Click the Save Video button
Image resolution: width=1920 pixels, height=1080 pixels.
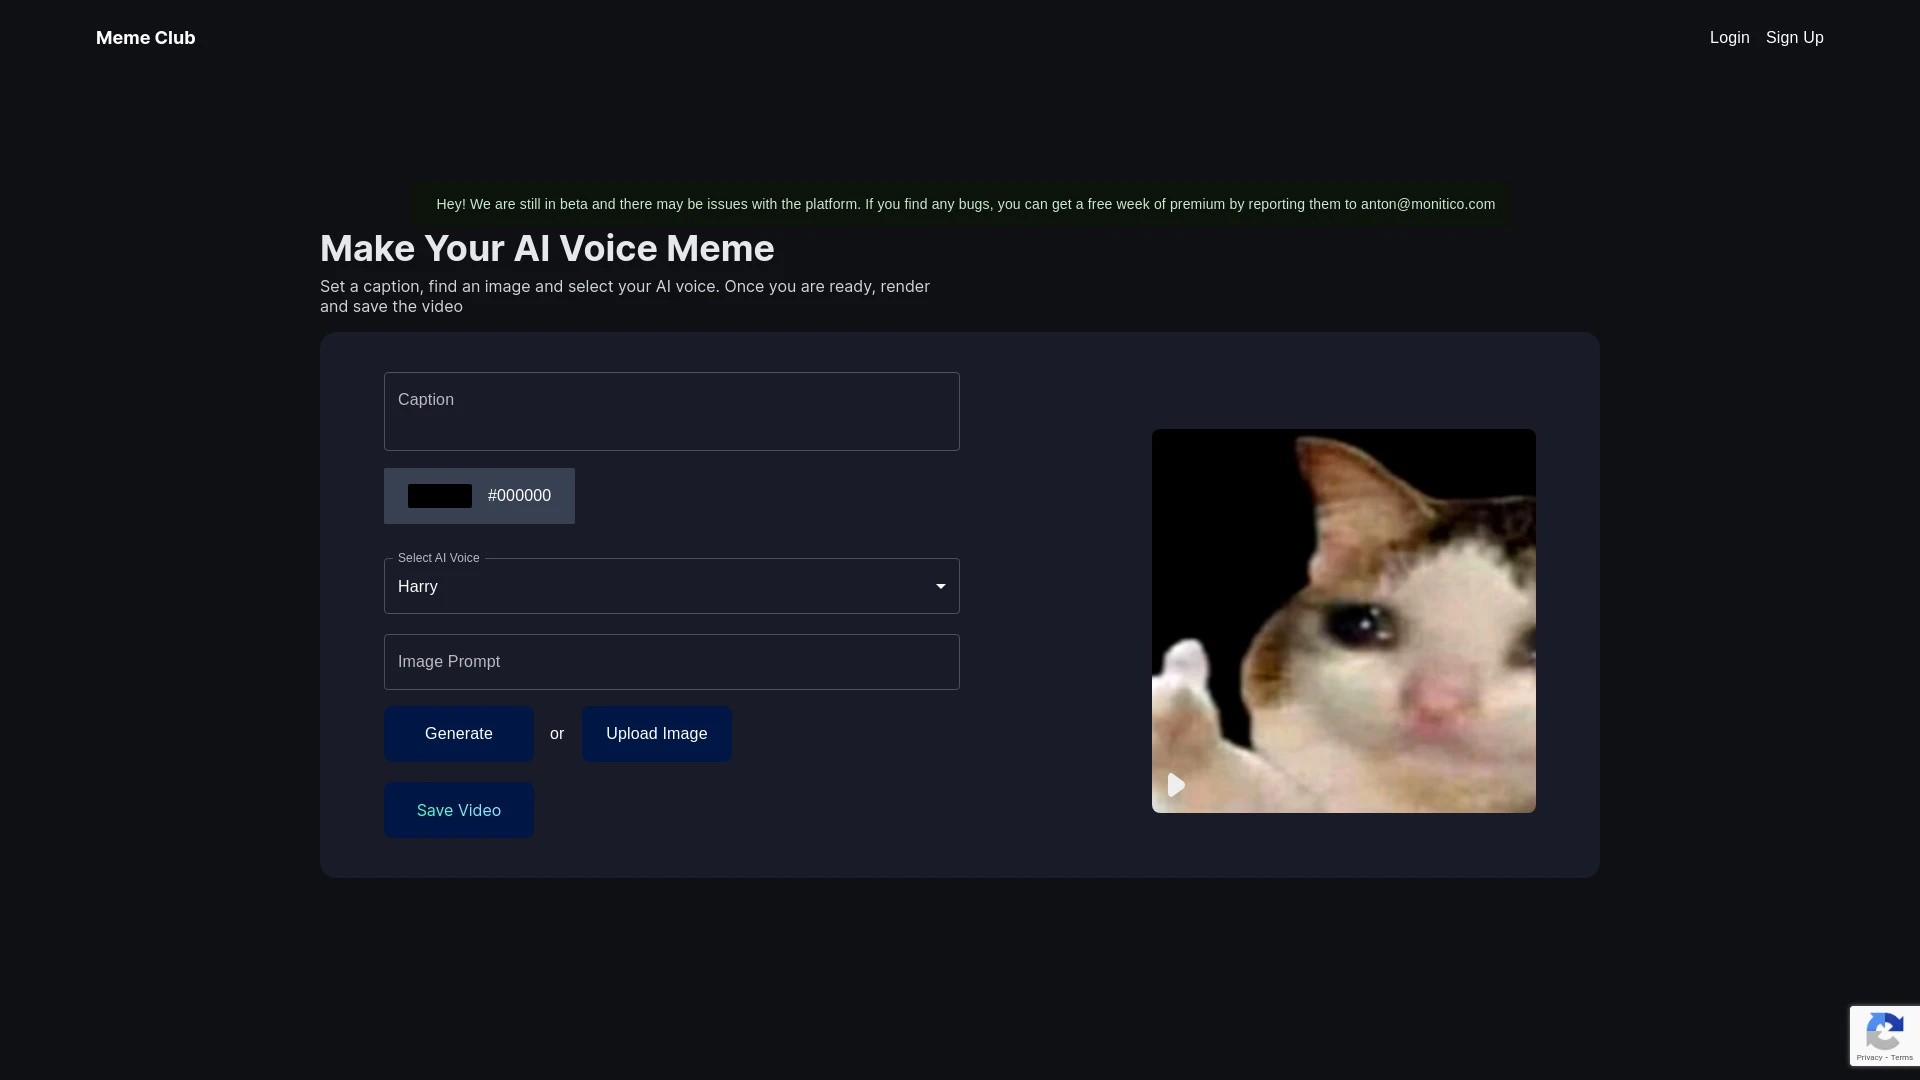click(459, 810)
